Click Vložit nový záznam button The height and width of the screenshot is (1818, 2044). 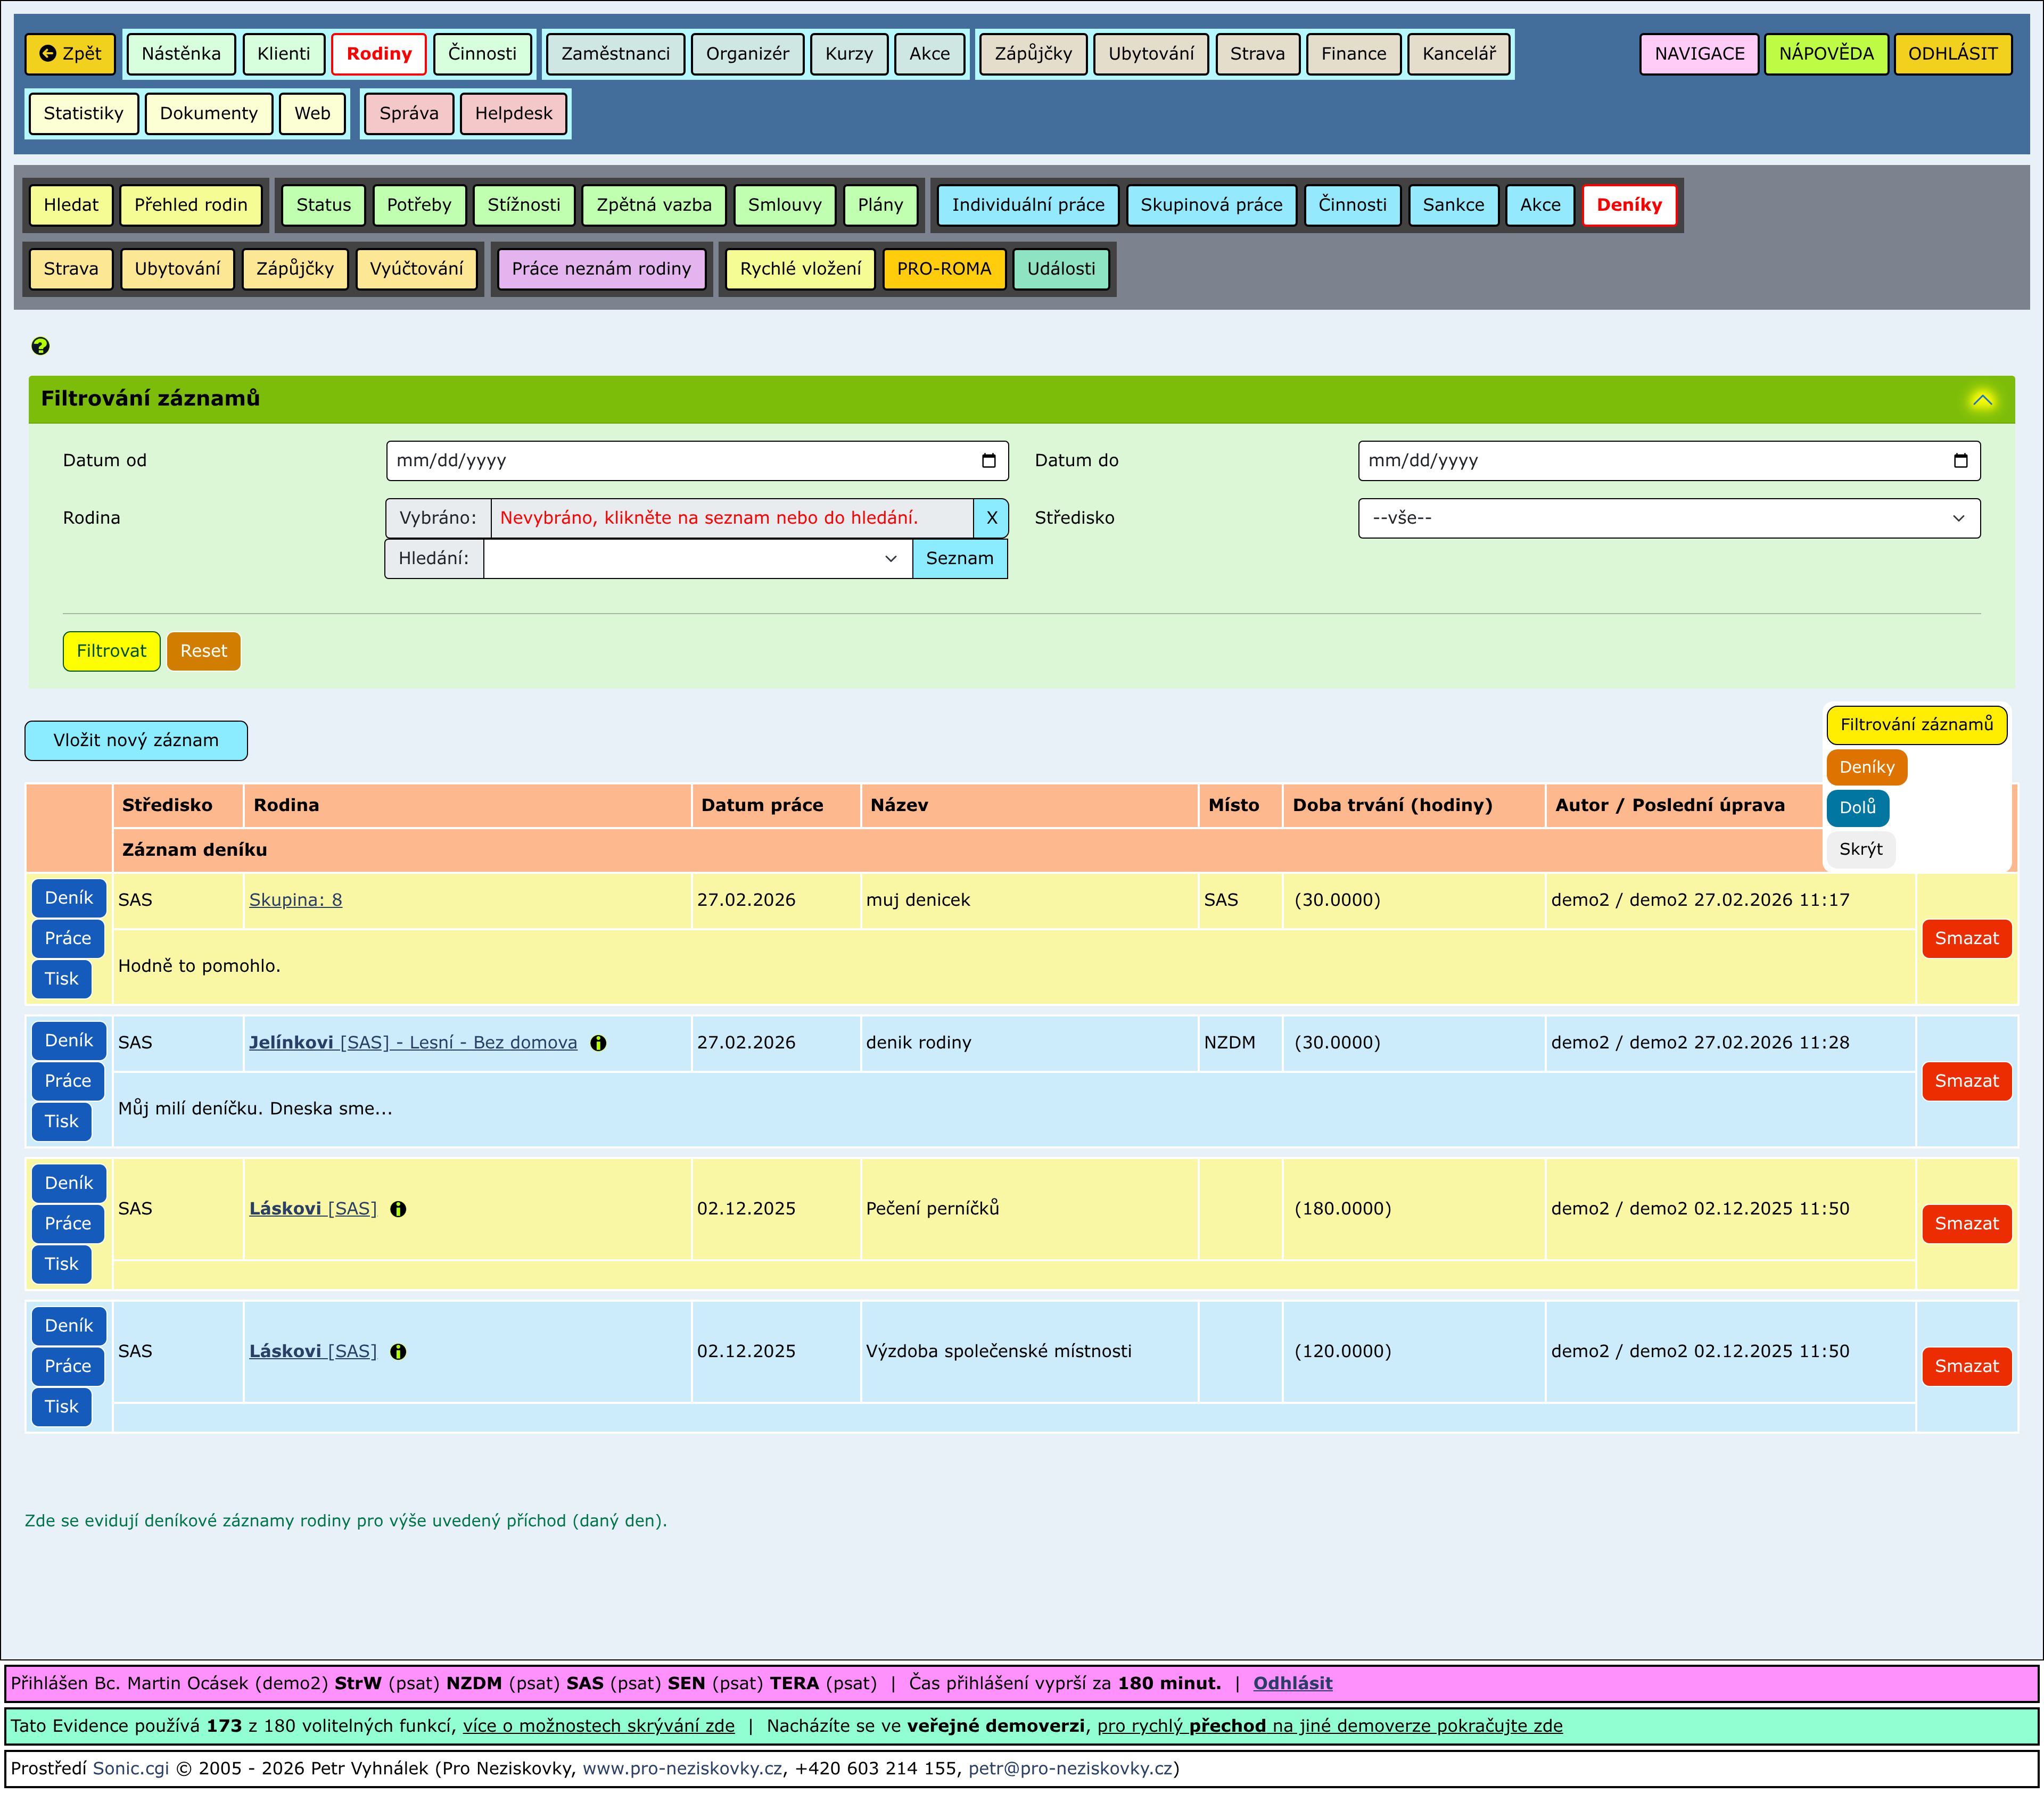click(x=136, y=740)
